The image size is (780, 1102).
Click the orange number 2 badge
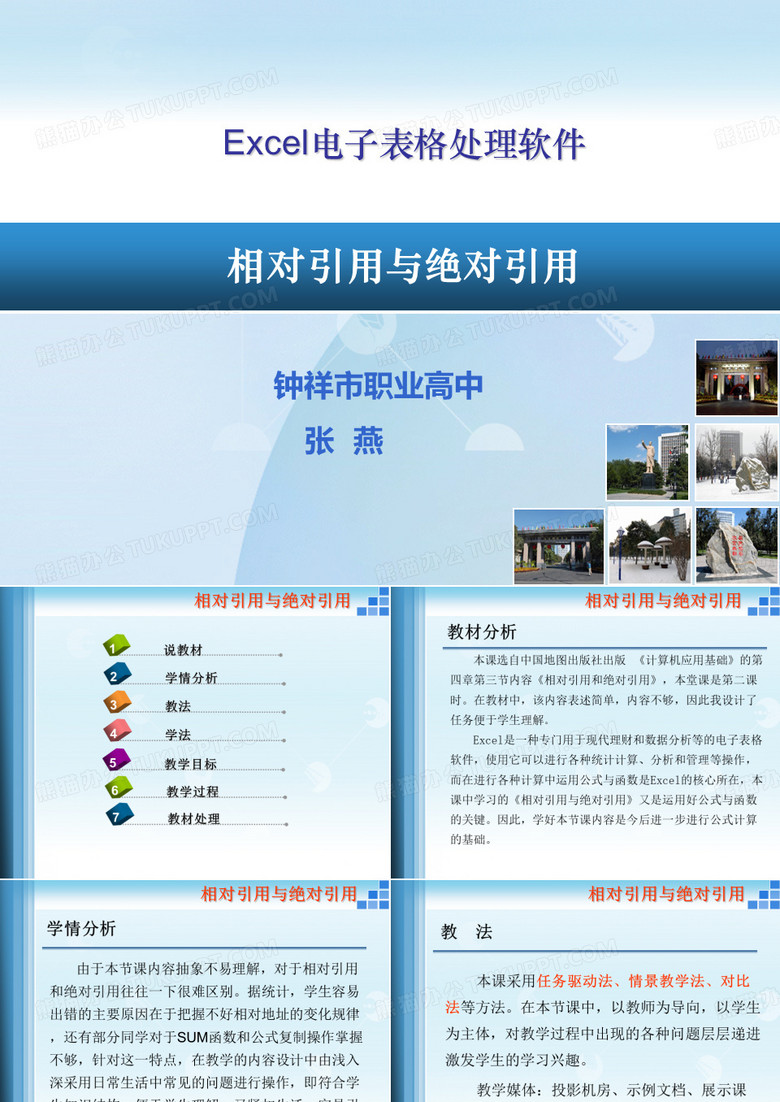[x=117, y=675]
